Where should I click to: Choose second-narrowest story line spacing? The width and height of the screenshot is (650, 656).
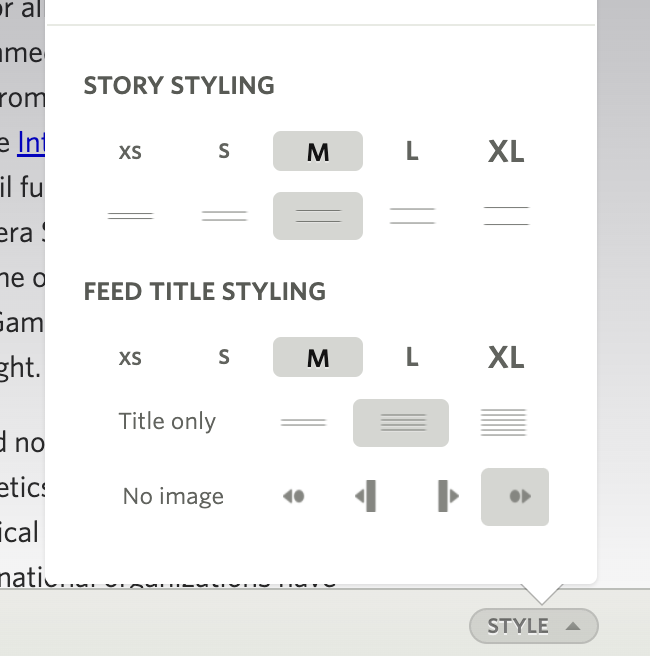(x=224, y=216)
